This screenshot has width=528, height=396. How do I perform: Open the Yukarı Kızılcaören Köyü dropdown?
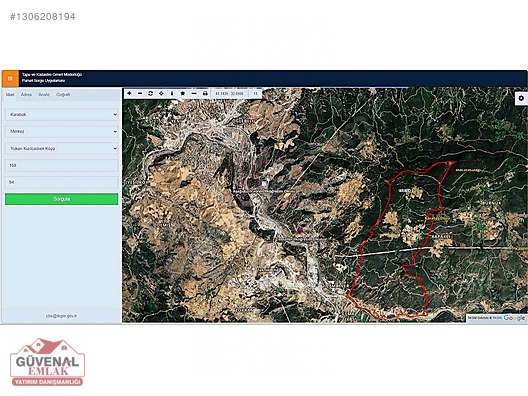[x=62, y=148]
